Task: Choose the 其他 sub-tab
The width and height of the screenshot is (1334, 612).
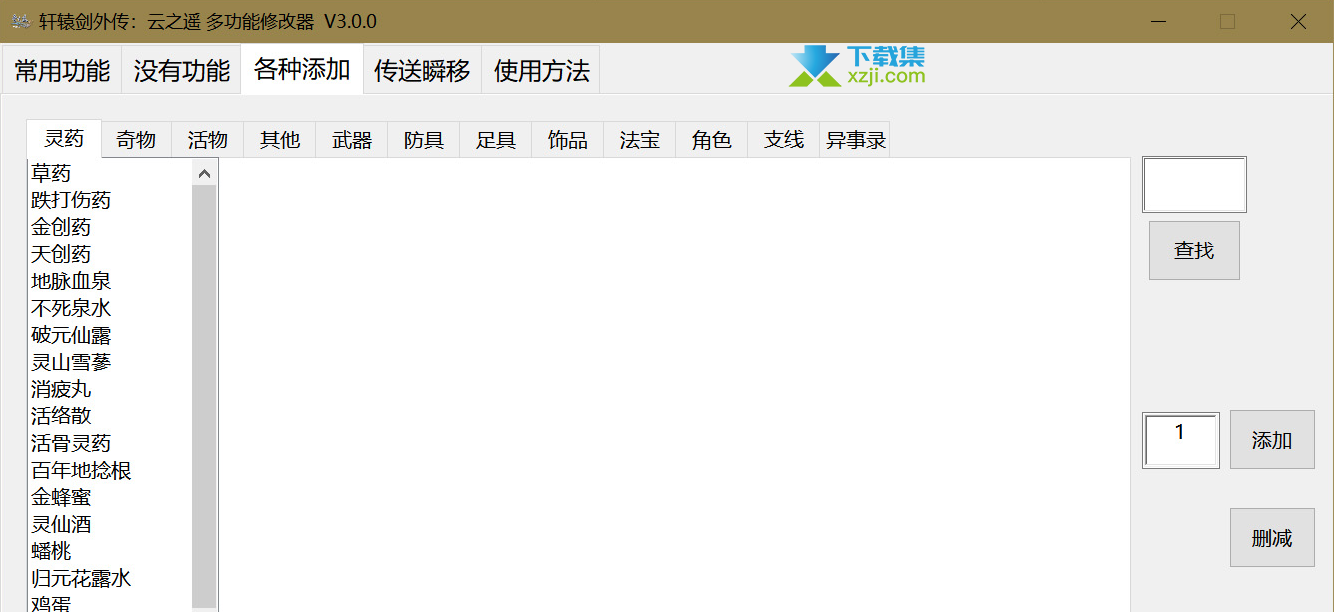Action: (280, 140)
